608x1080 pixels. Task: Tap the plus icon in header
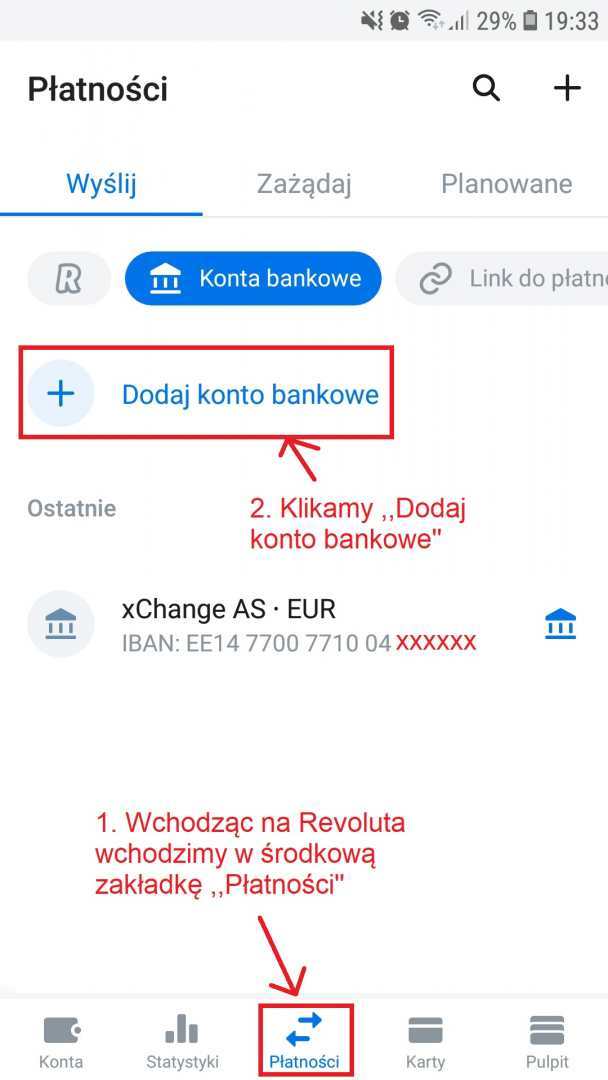pyautogui.click(x=567, y=88)
